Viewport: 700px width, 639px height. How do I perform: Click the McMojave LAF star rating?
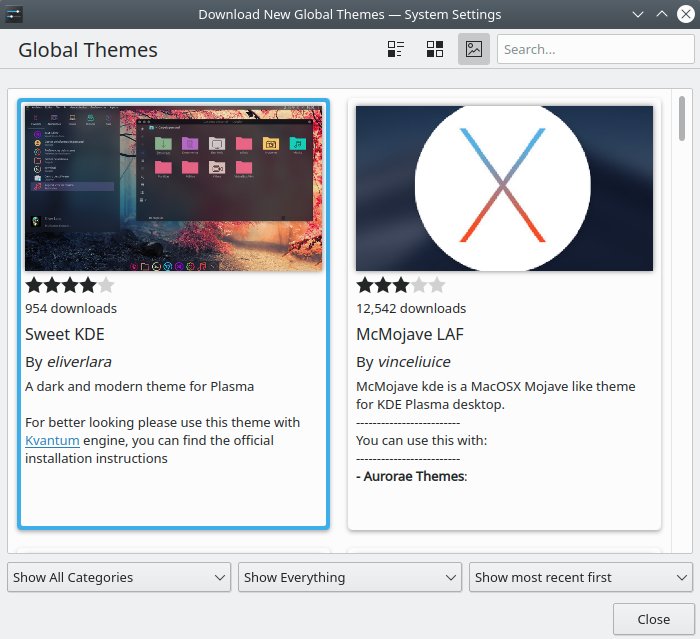(400, 285)
